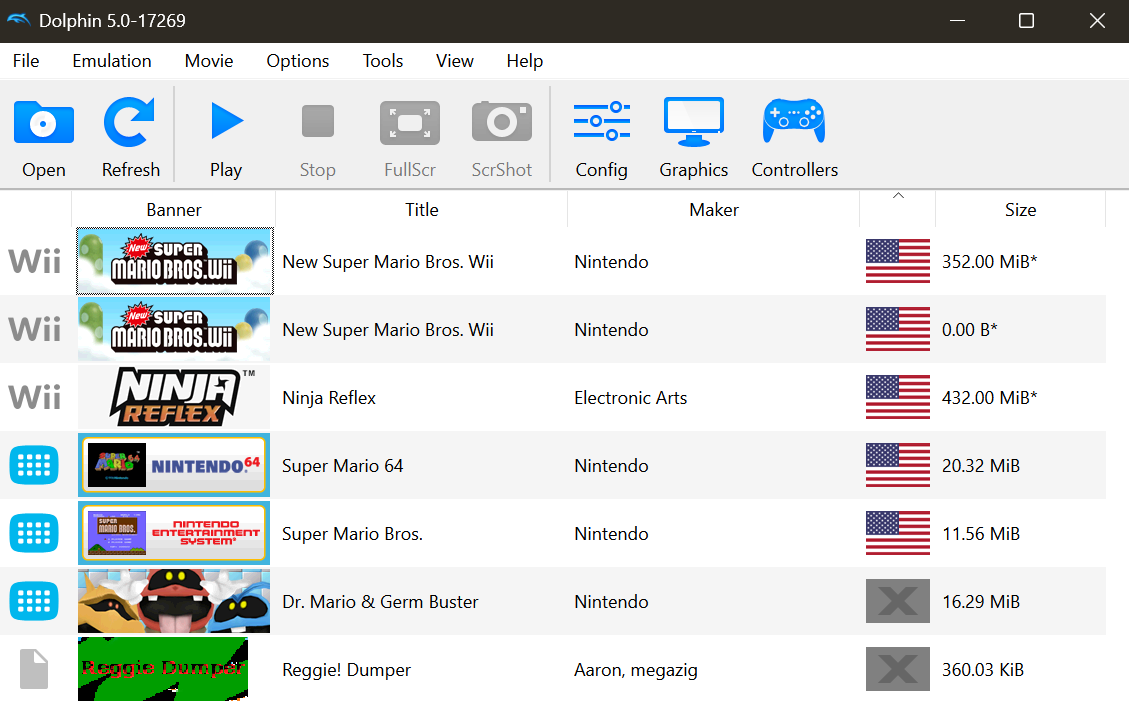Open the Emulation menu

tap(111, 61)
